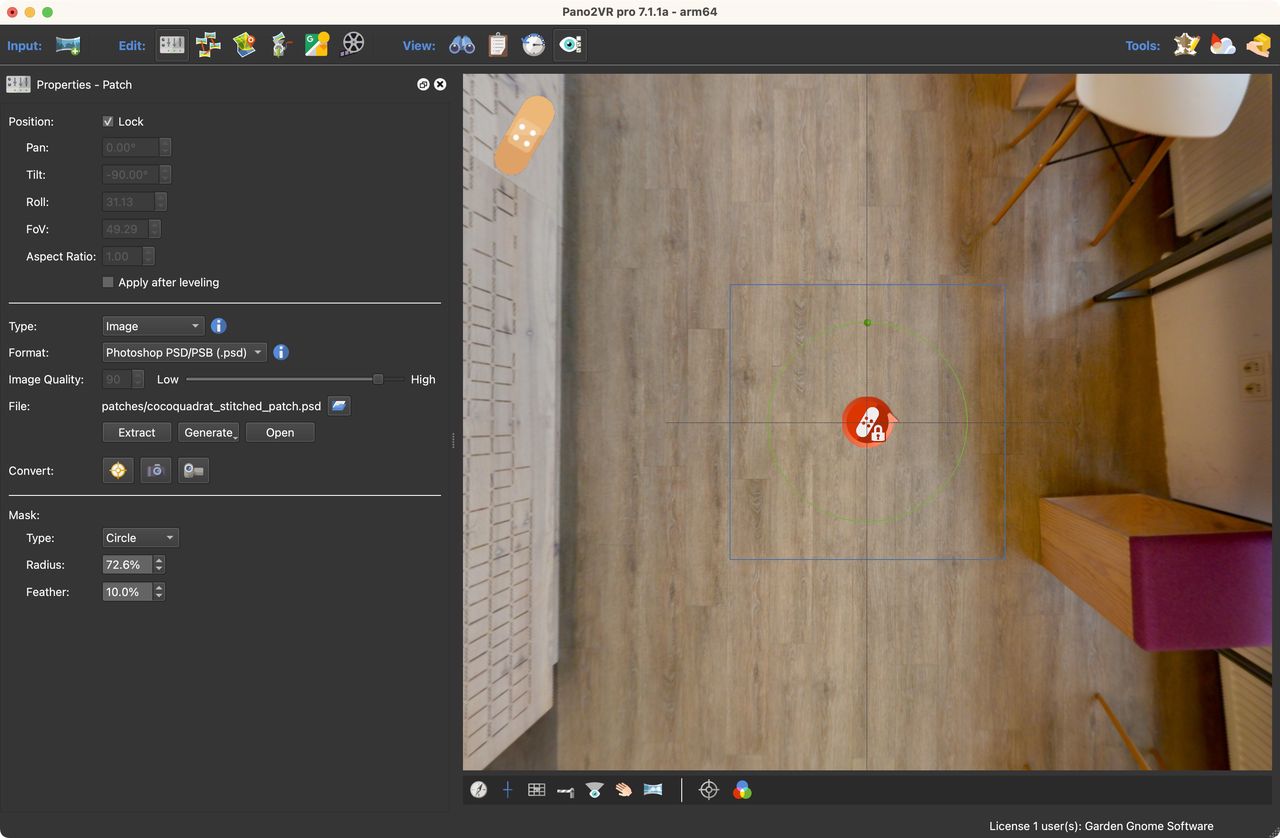
Task: Open the Tour Browser filmstrip icon
Action: 352,45
